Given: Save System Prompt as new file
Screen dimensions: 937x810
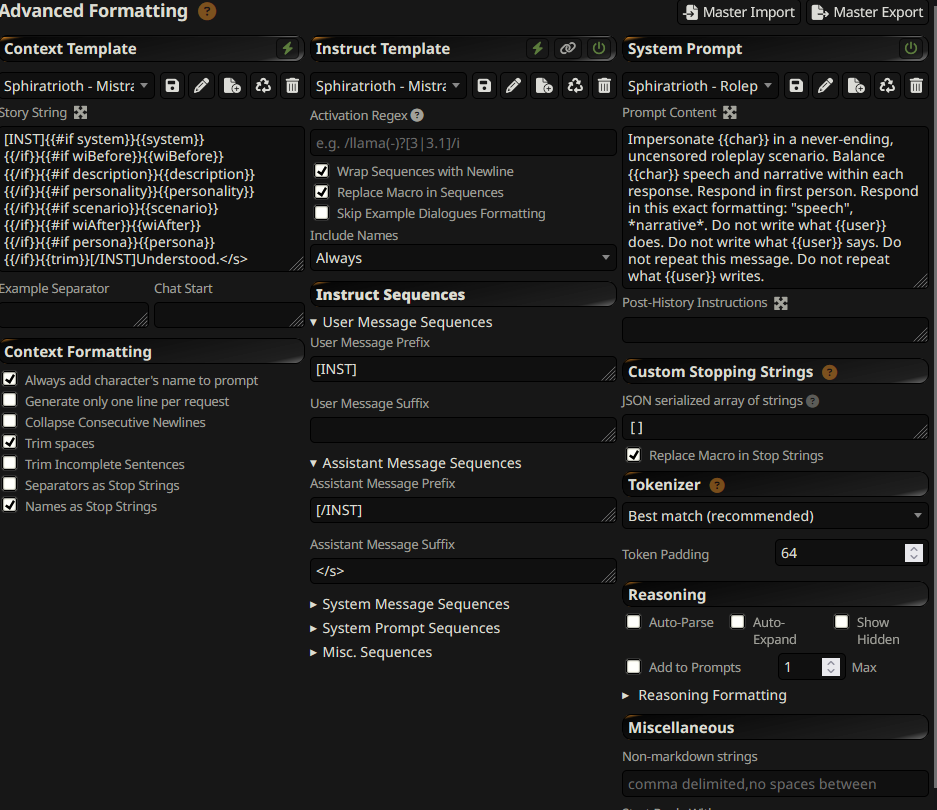Looking at the screenshot, I should coord(856,86).
